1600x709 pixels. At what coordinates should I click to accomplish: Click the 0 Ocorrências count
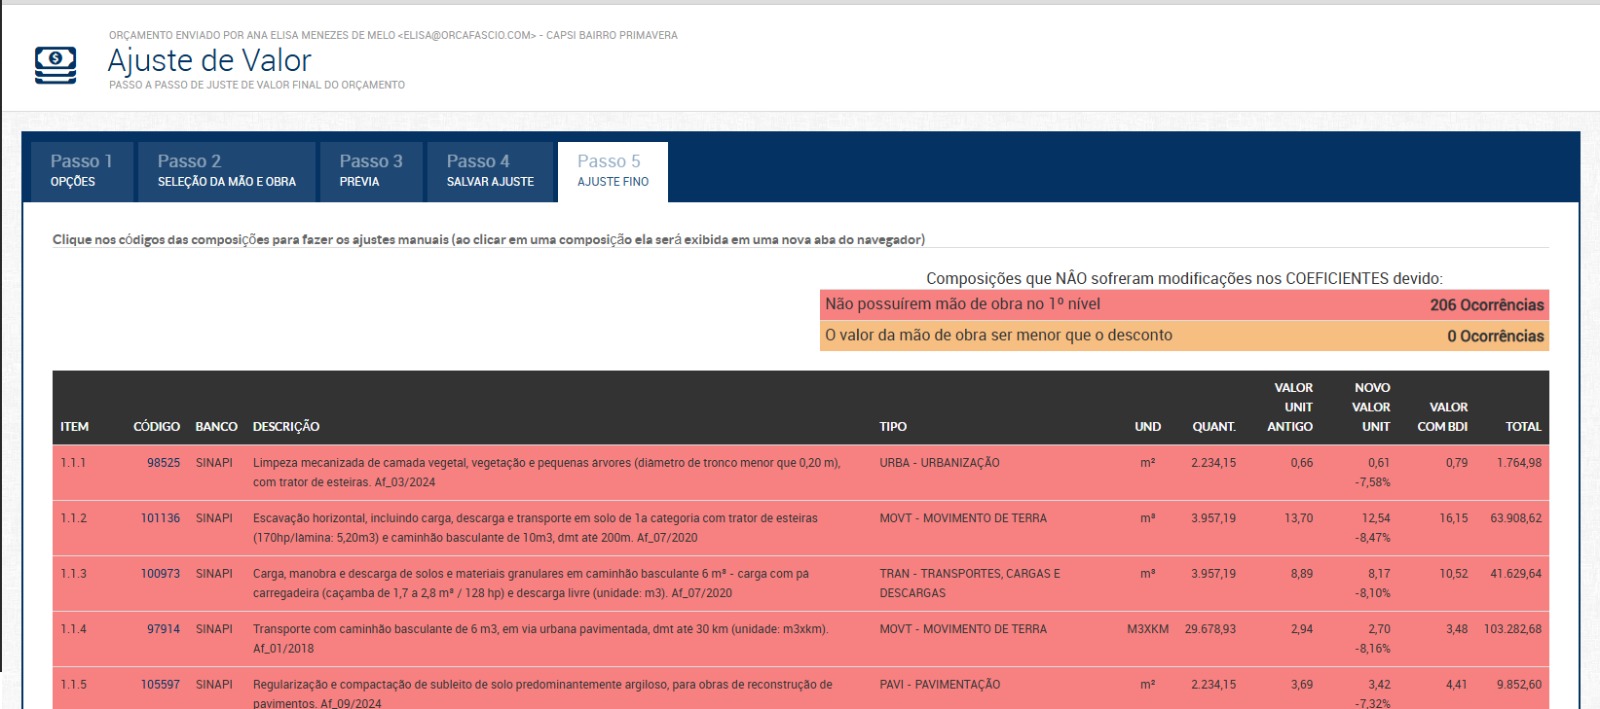(1495, 336)
